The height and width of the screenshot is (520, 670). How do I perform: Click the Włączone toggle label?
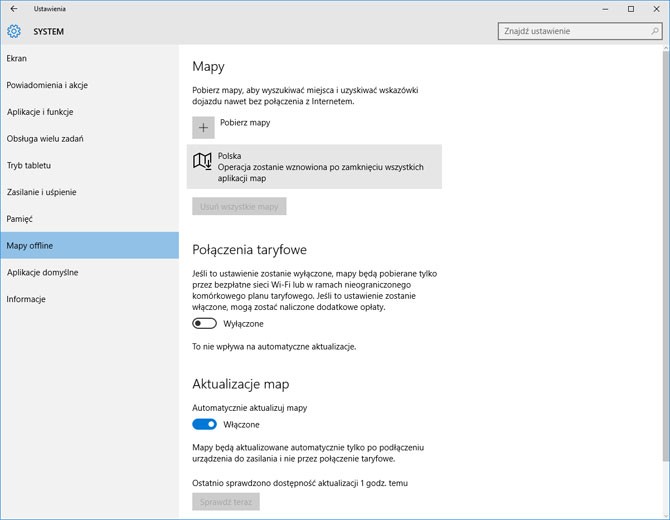click(241, 425)
